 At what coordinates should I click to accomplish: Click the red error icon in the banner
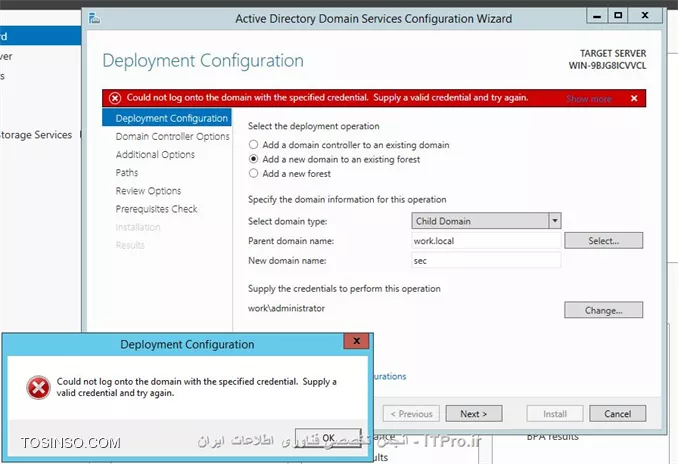pyautogui.click(x=115, y=98)
